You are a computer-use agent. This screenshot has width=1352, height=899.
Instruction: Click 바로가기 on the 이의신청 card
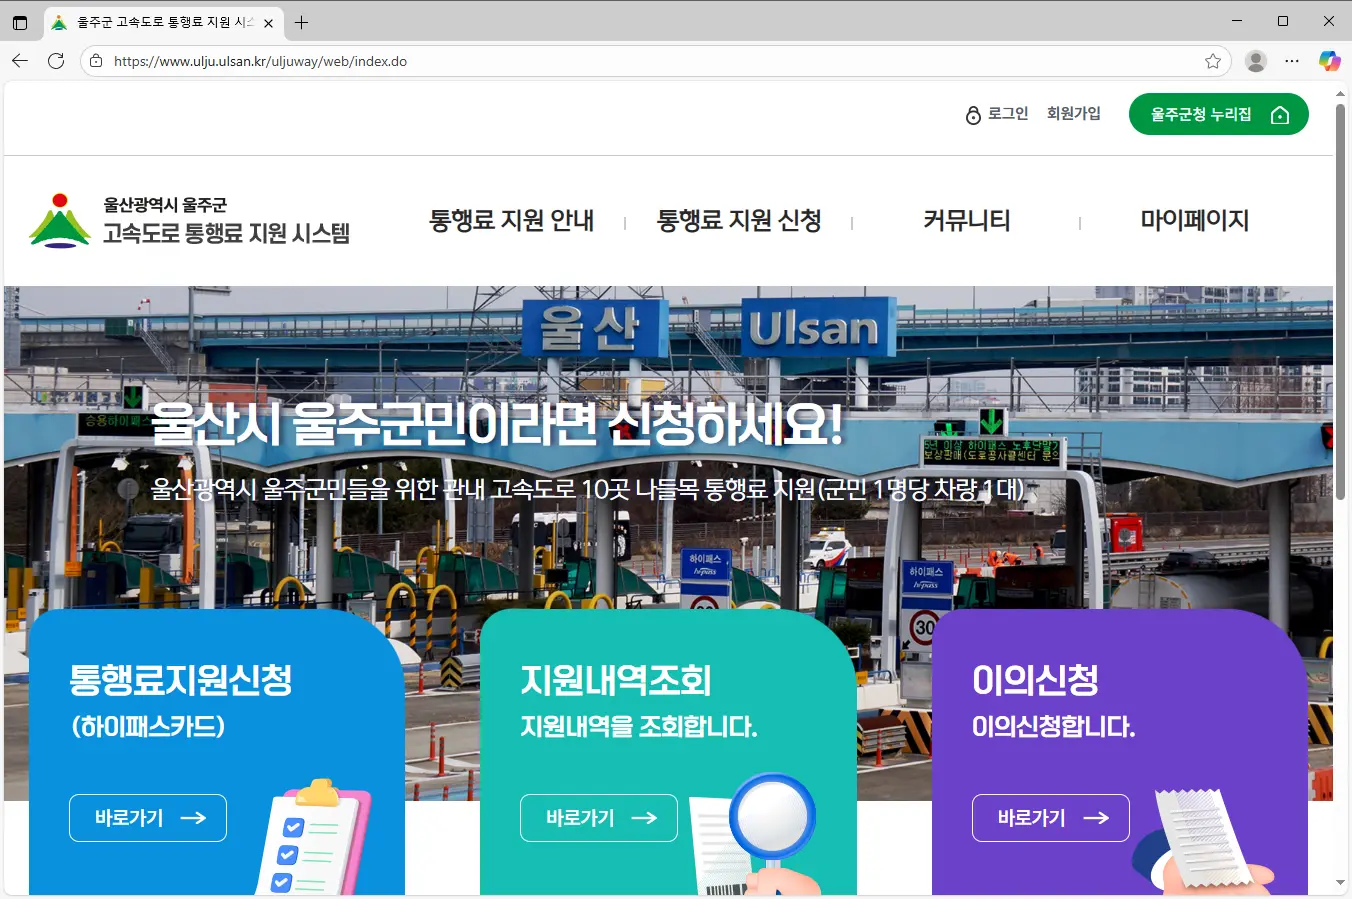(1050, 817)
